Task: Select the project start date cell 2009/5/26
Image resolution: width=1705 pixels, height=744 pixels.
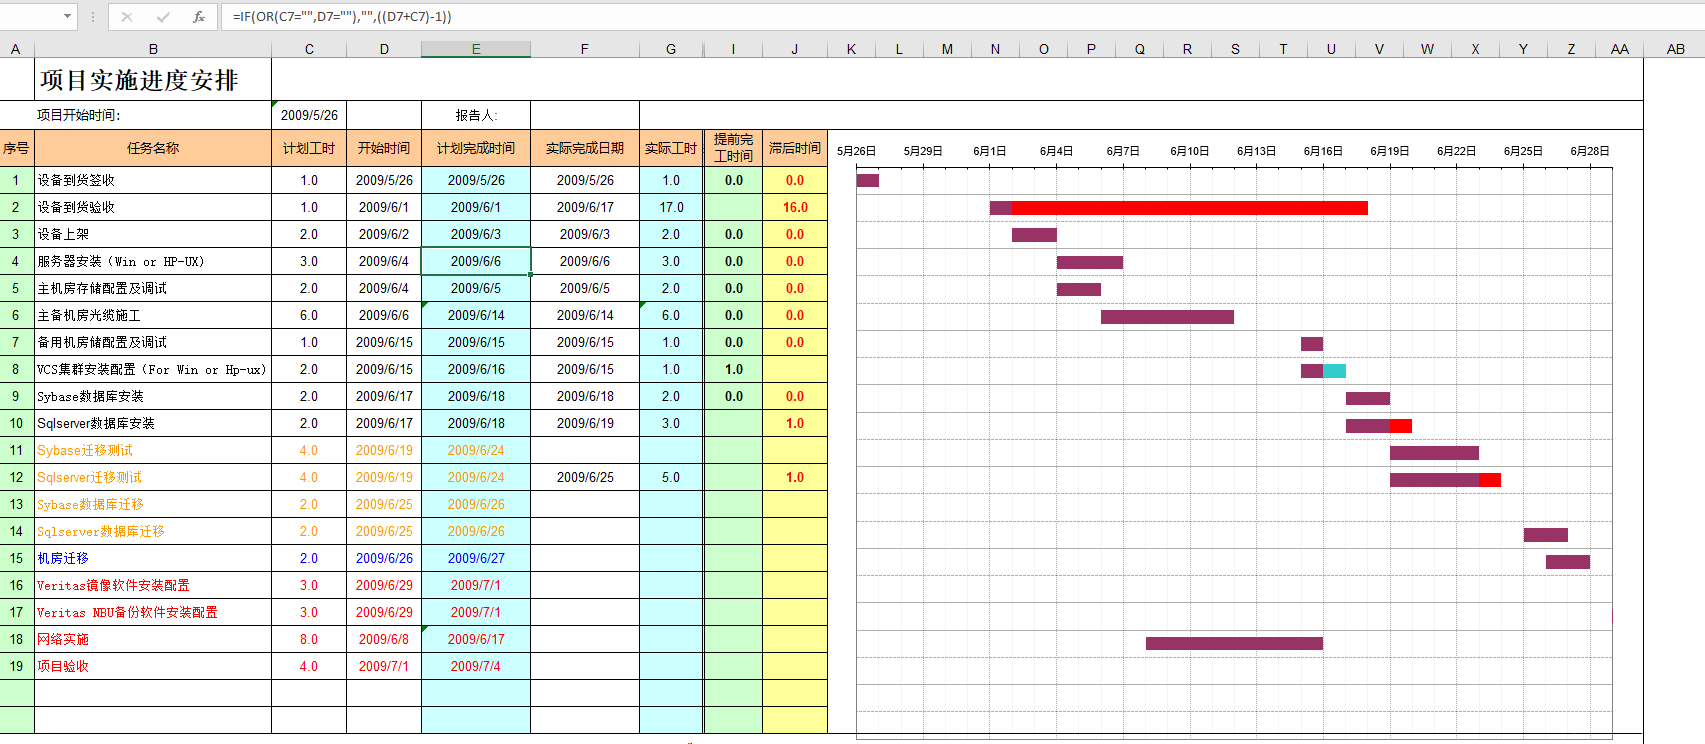Action: [x=309, y=115]
